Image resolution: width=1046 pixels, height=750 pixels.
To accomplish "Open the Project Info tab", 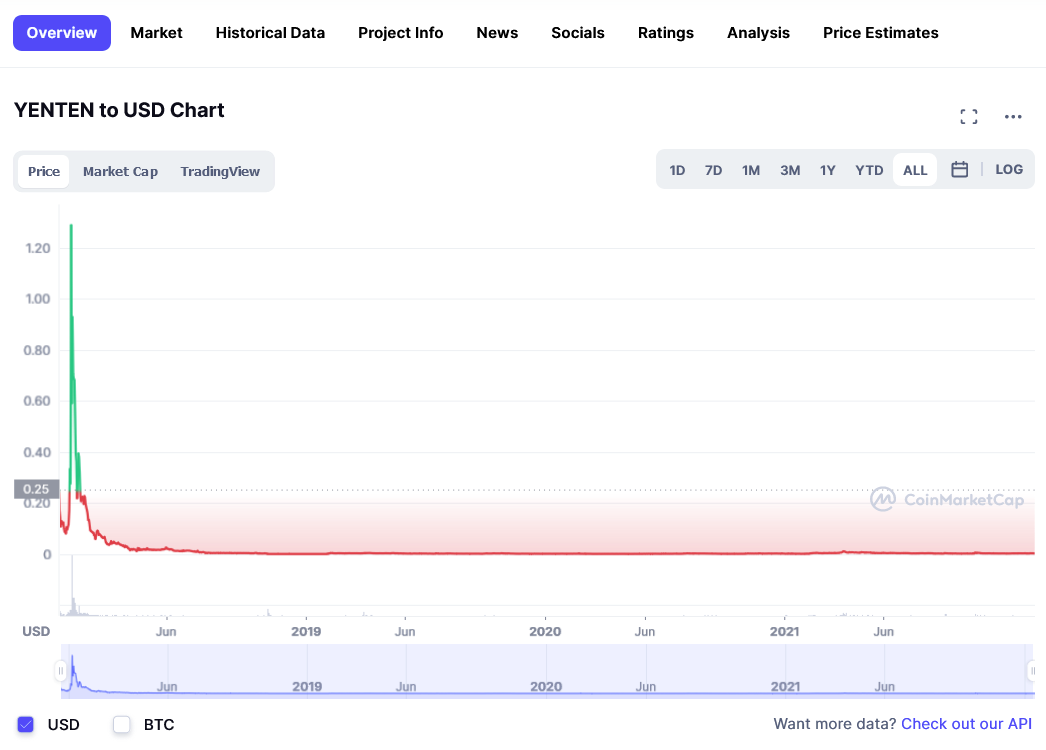I will point(400,33).
